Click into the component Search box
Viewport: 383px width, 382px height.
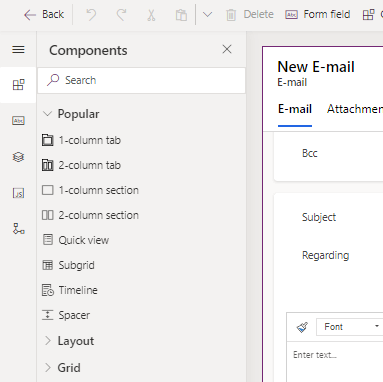[x=142, y=80]
